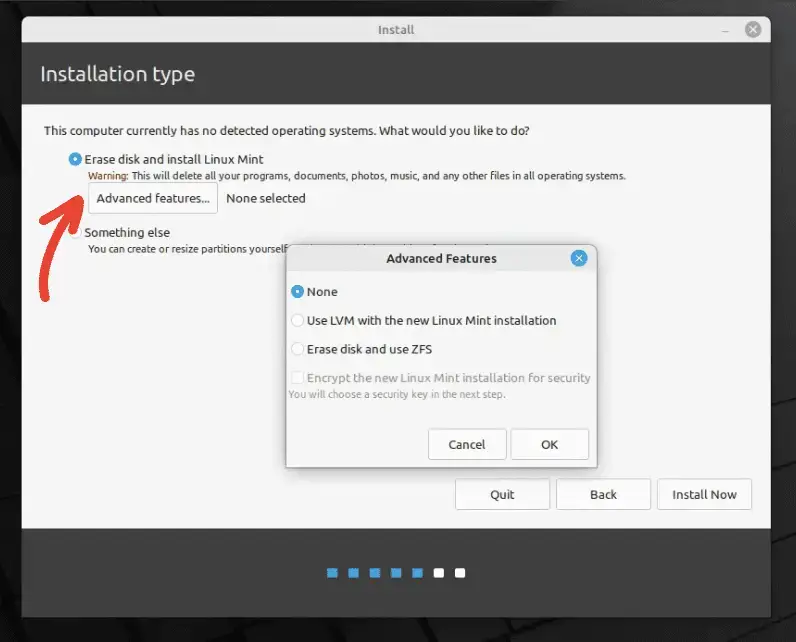Screen dimensions: 796x642
Task: Click the Warning text about deleting files
Action: click(x=357, y=176)
